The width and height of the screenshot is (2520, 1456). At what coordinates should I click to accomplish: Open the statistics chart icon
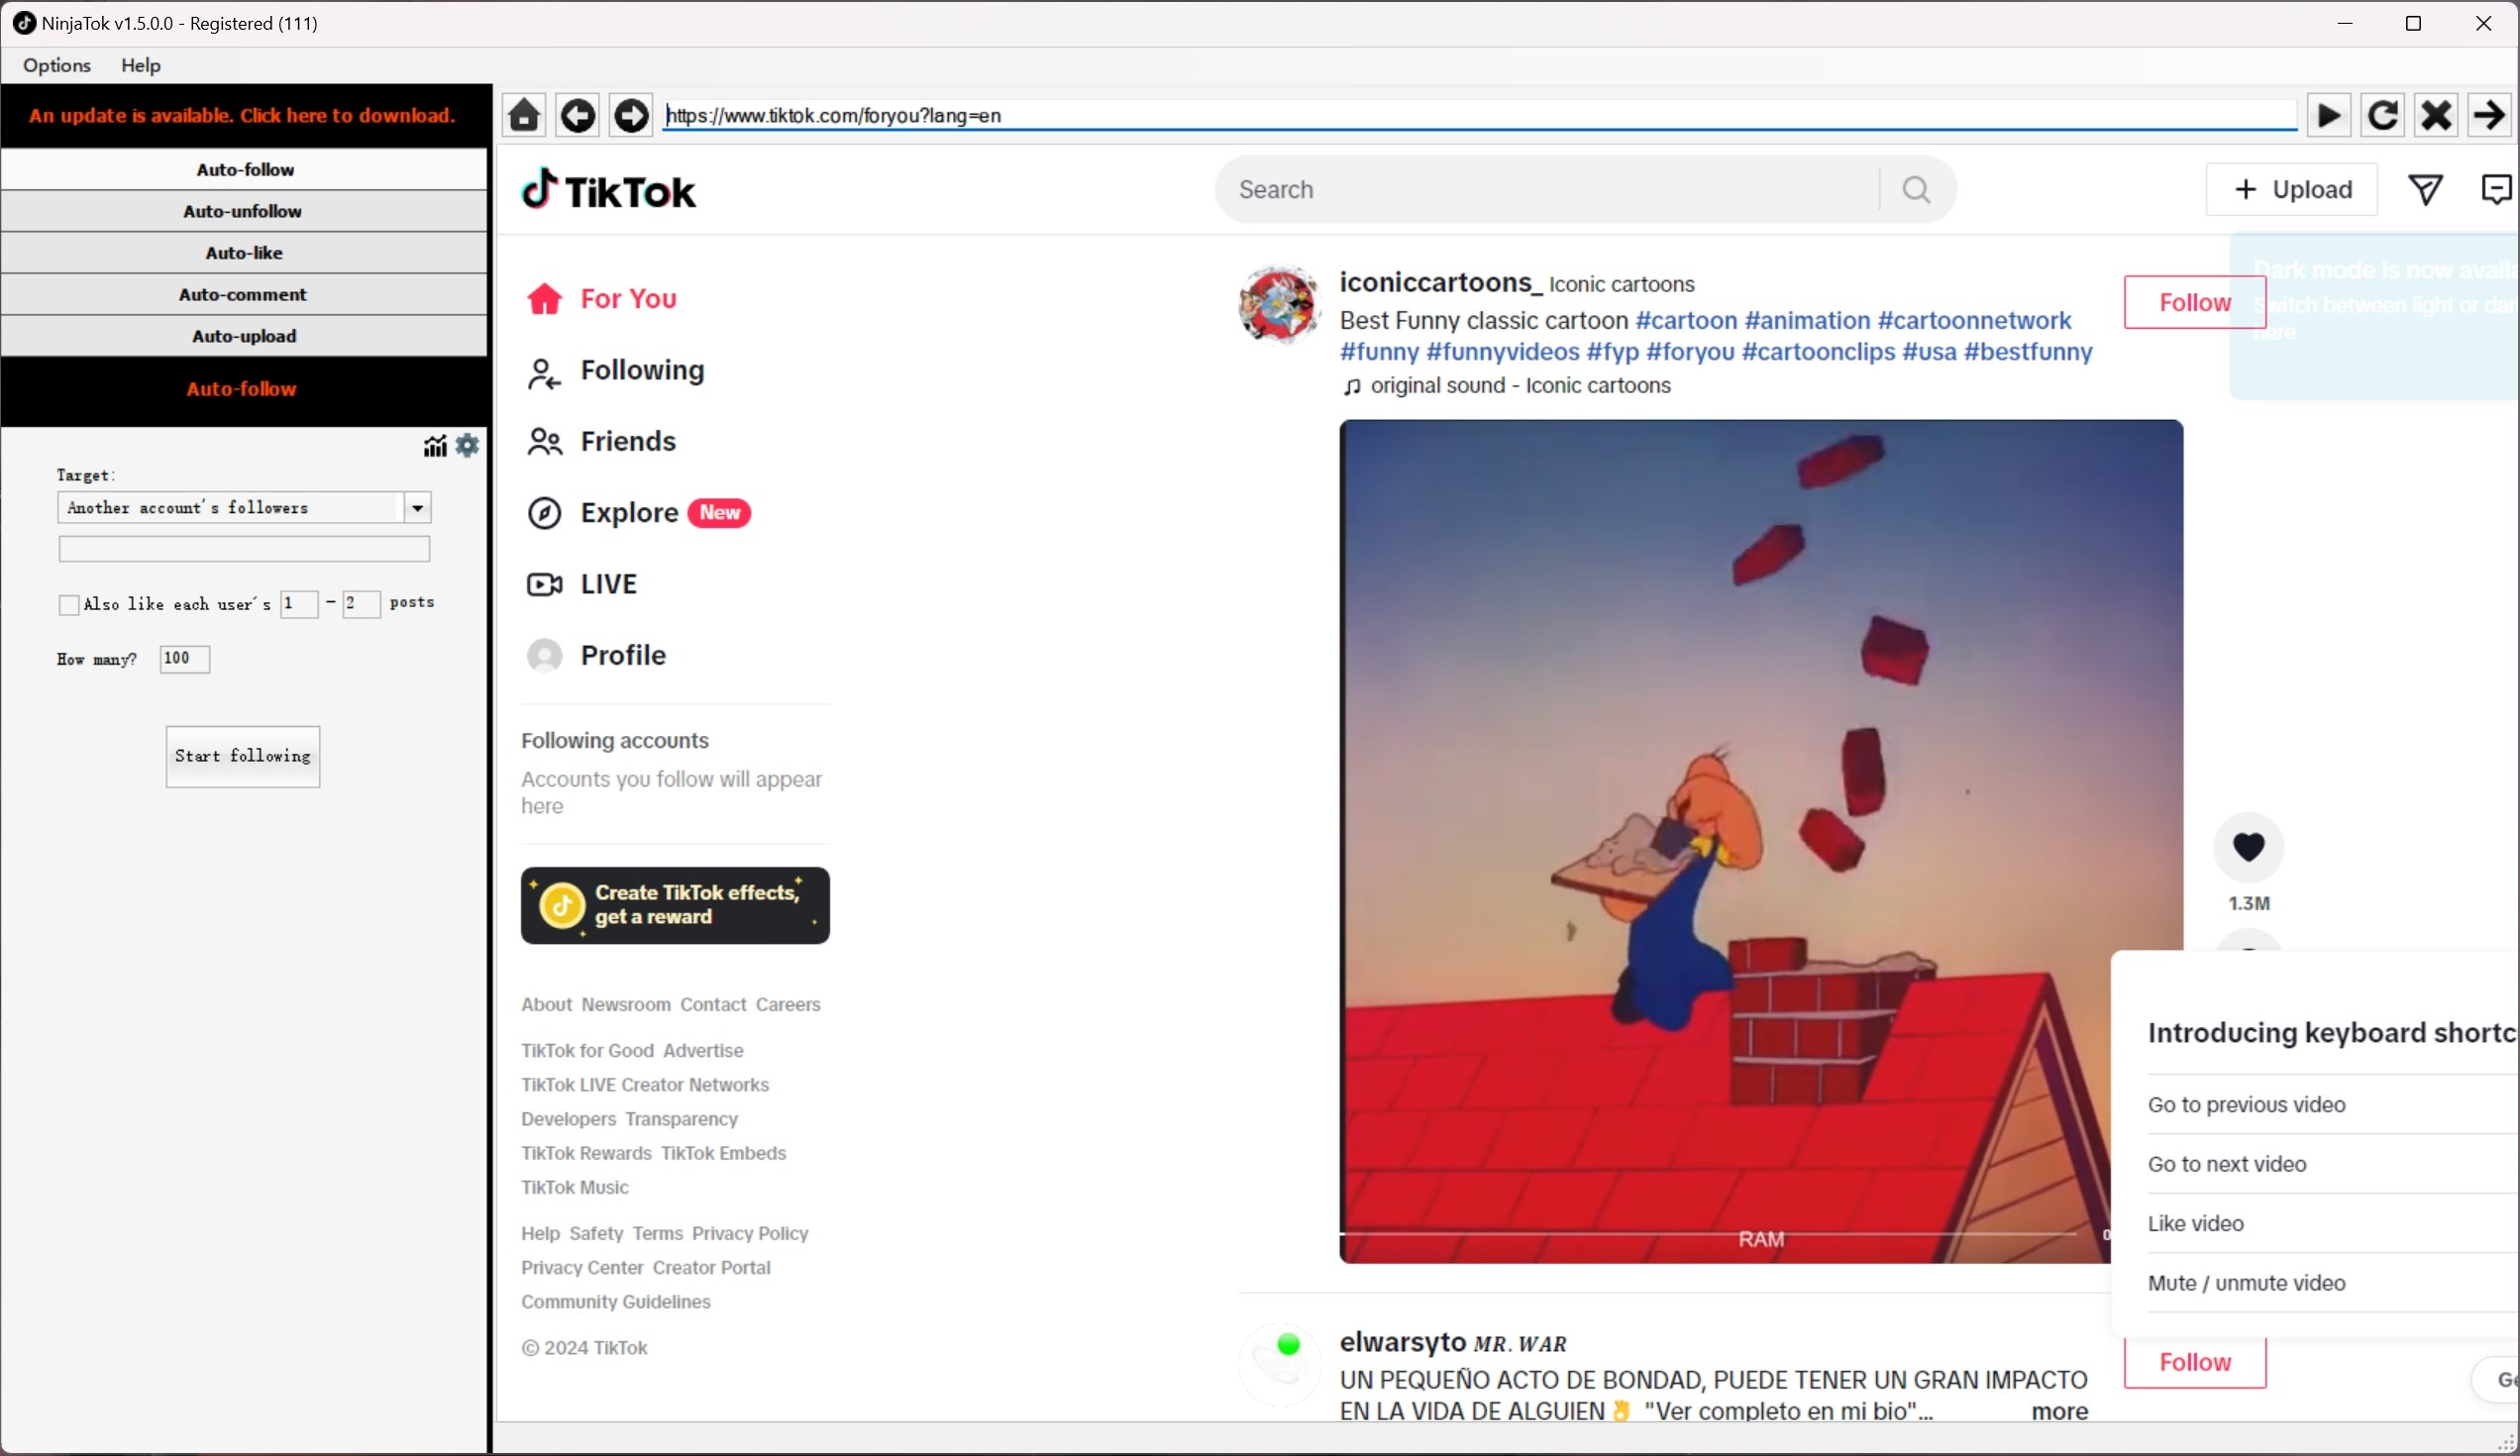click(x=435, y=446)
